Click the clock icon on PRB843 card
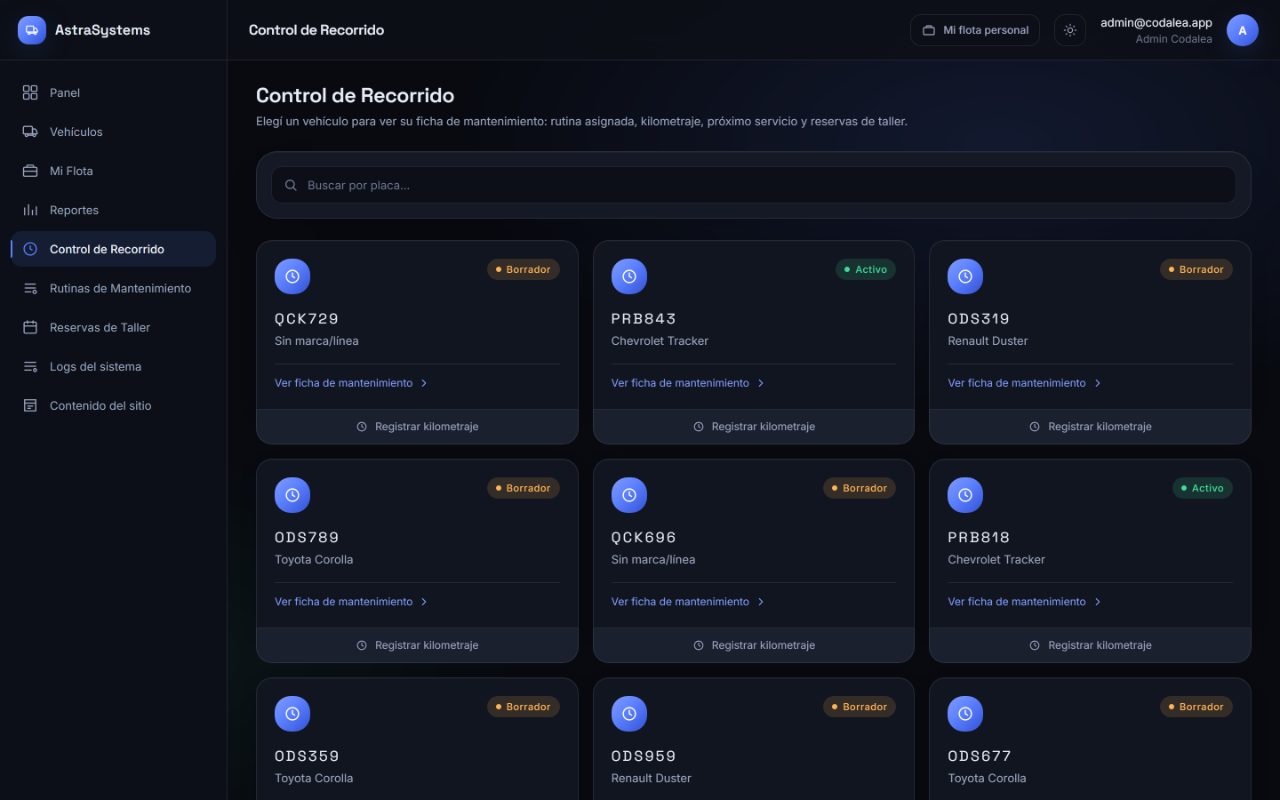This screenshot has width=1280, height=800. [629, 276]
